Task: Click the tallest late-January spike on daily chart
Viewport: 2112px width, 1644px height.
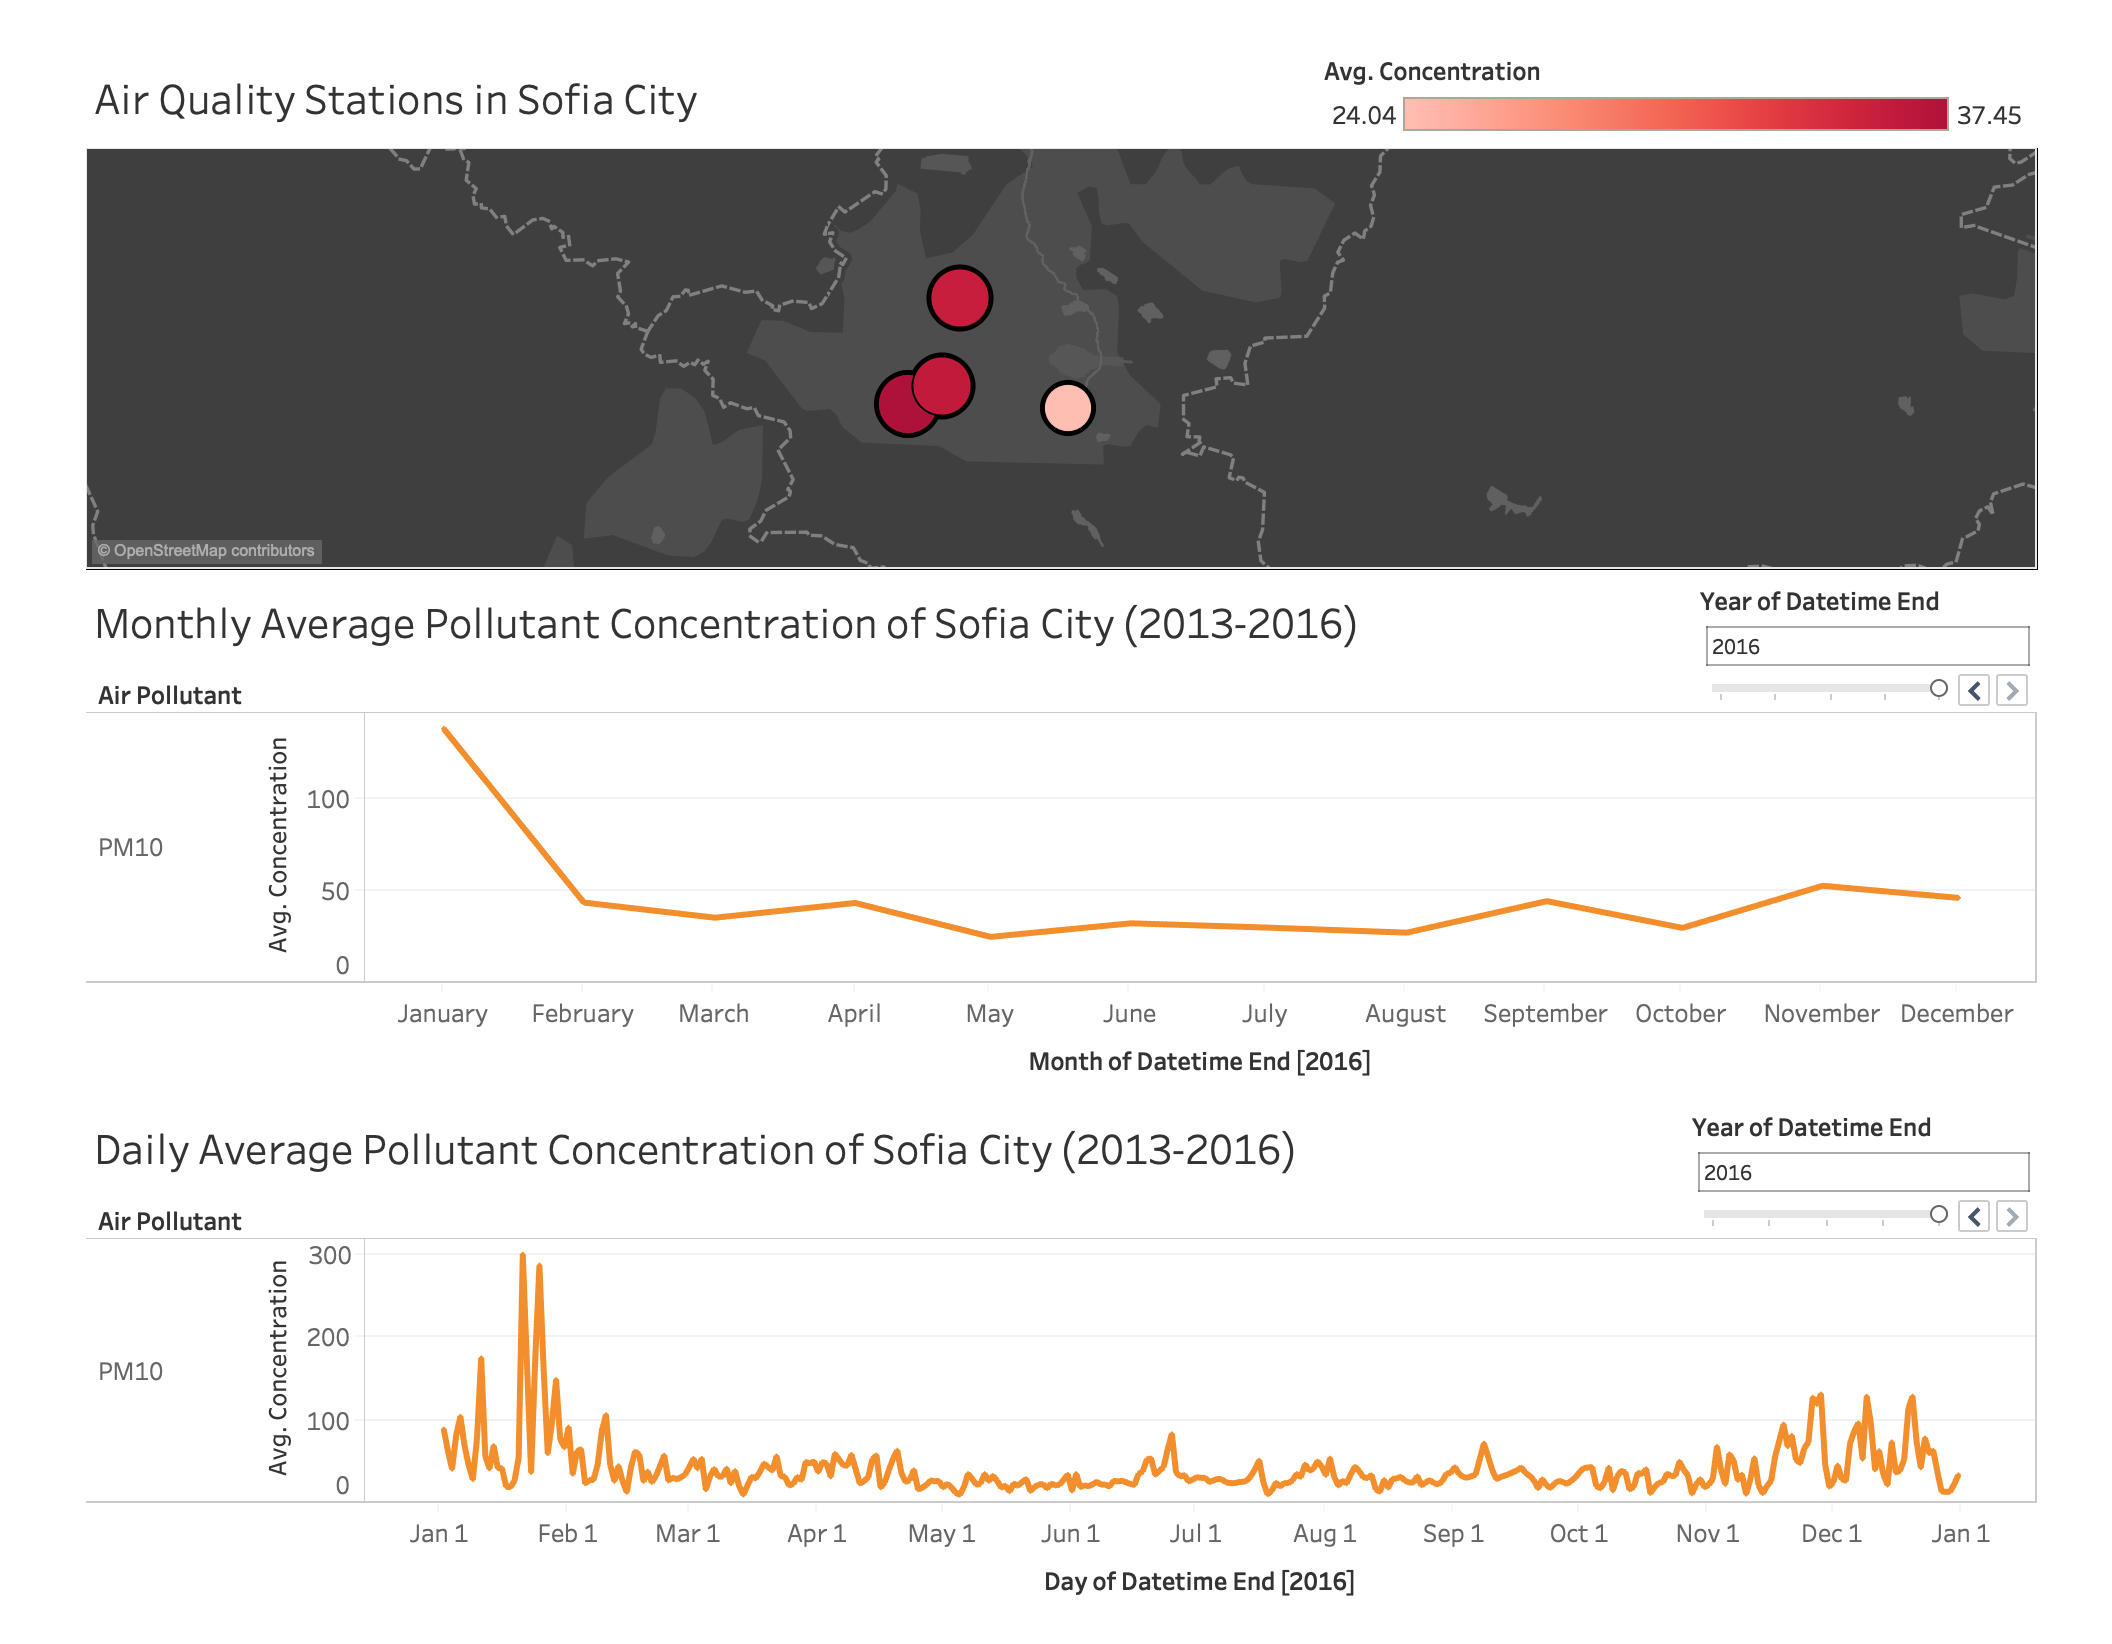Action: click(522, 1255)
